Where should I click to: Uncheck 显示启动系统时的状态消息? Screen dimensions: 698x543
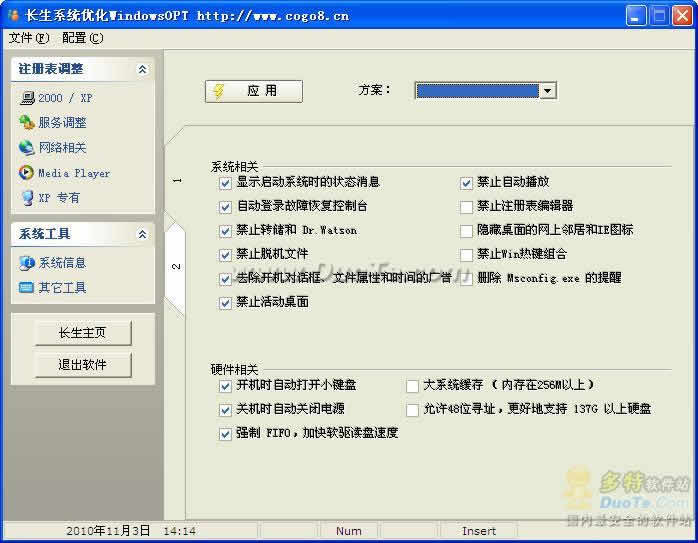coord(226,183)
